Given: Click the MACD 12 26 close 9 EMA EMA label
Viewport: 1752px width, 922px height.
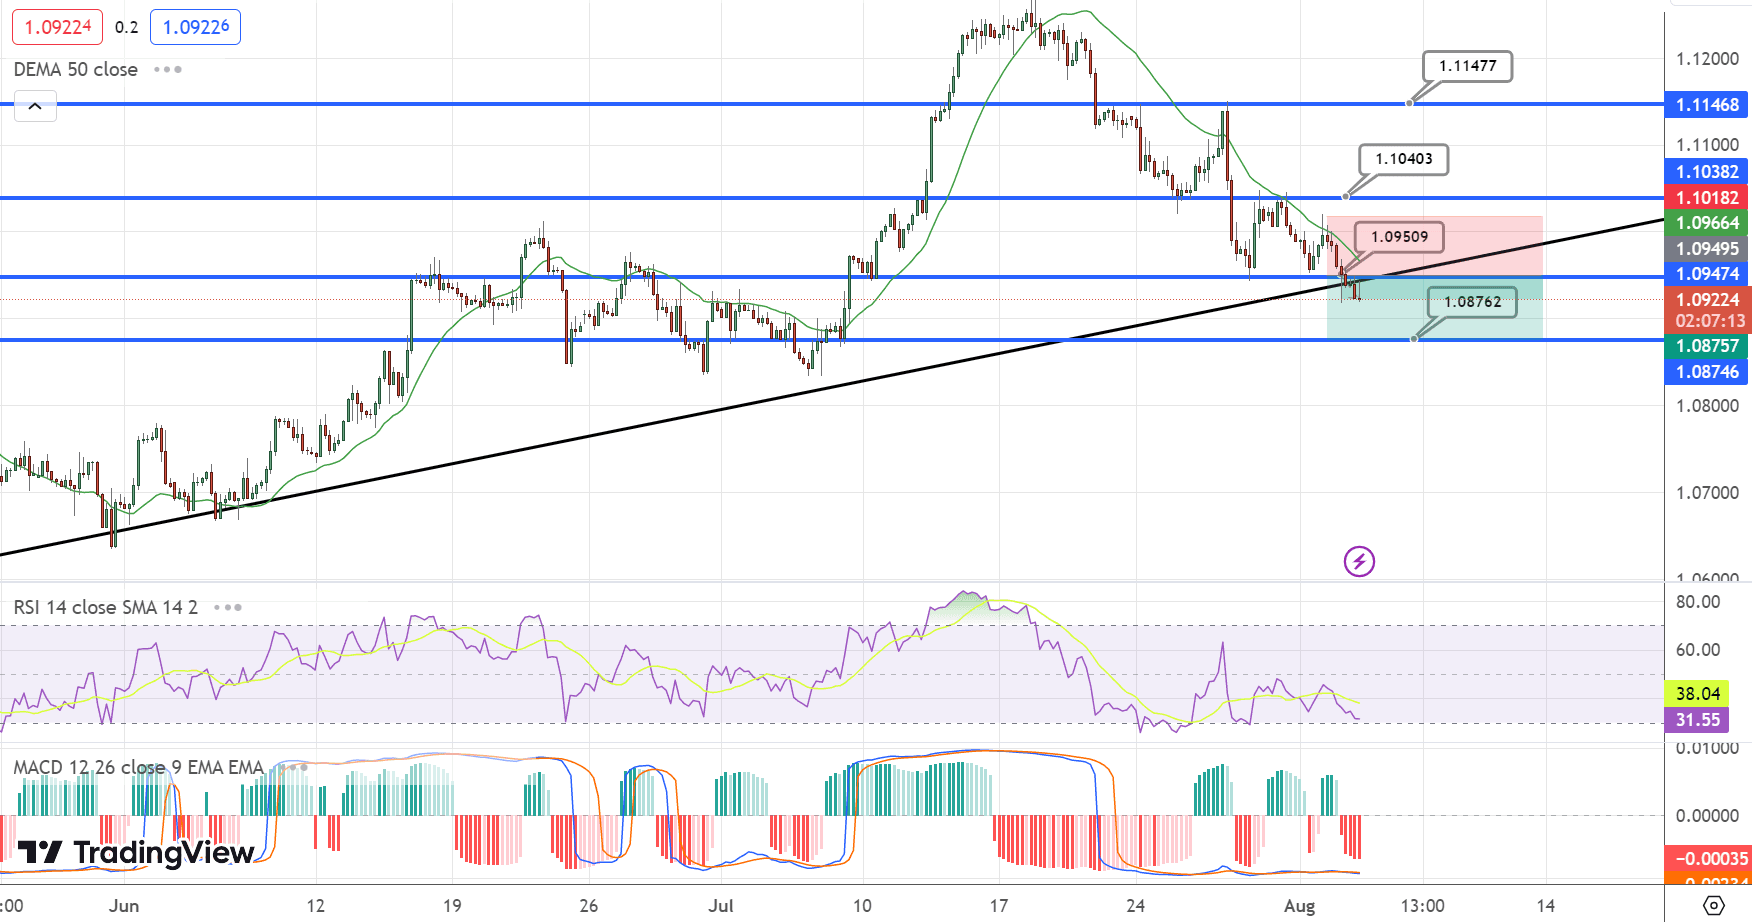Looking at the screenshot, I should click(x=138, y=767).
